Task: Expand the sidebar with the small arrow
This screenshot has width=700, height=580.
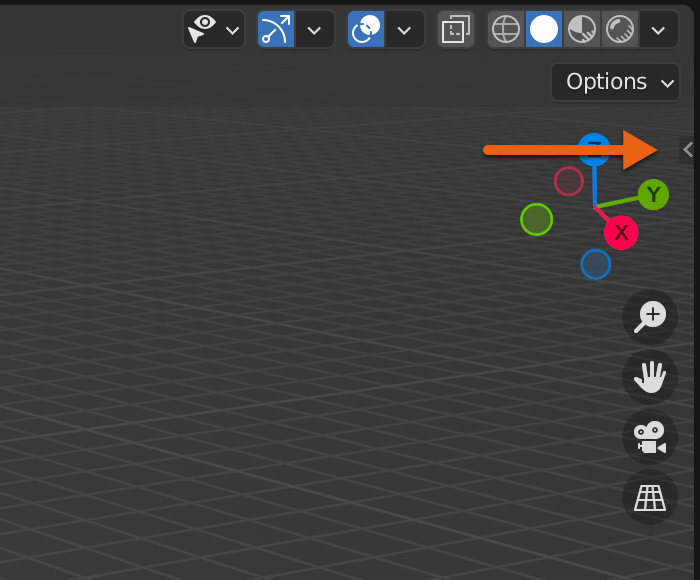Action: coord(688,150)
